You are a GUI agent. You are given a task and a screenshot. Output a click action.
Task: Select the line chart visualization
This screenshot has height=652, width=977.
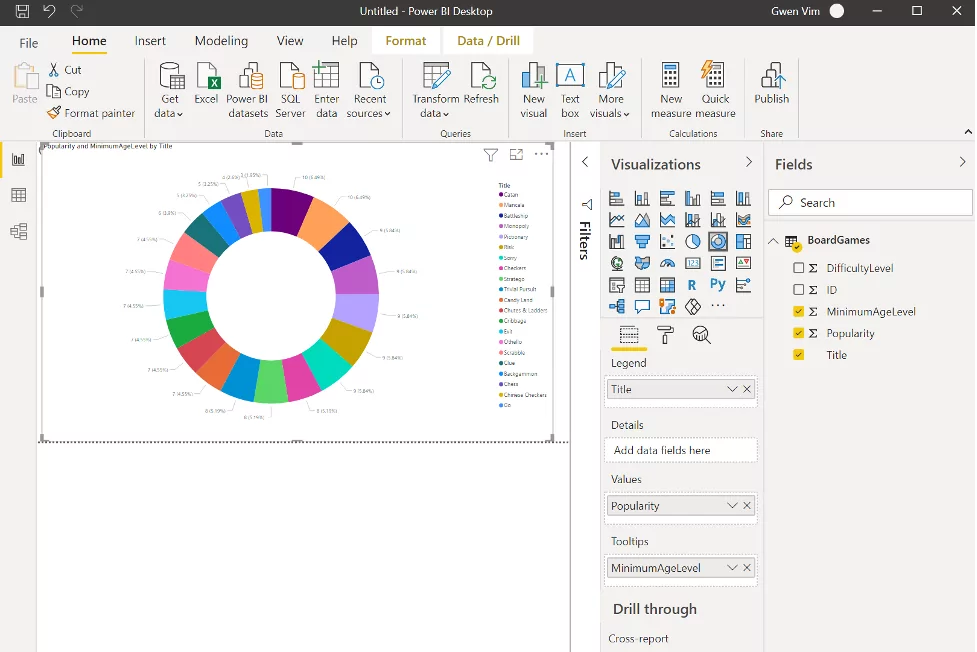tap(616, 219)
